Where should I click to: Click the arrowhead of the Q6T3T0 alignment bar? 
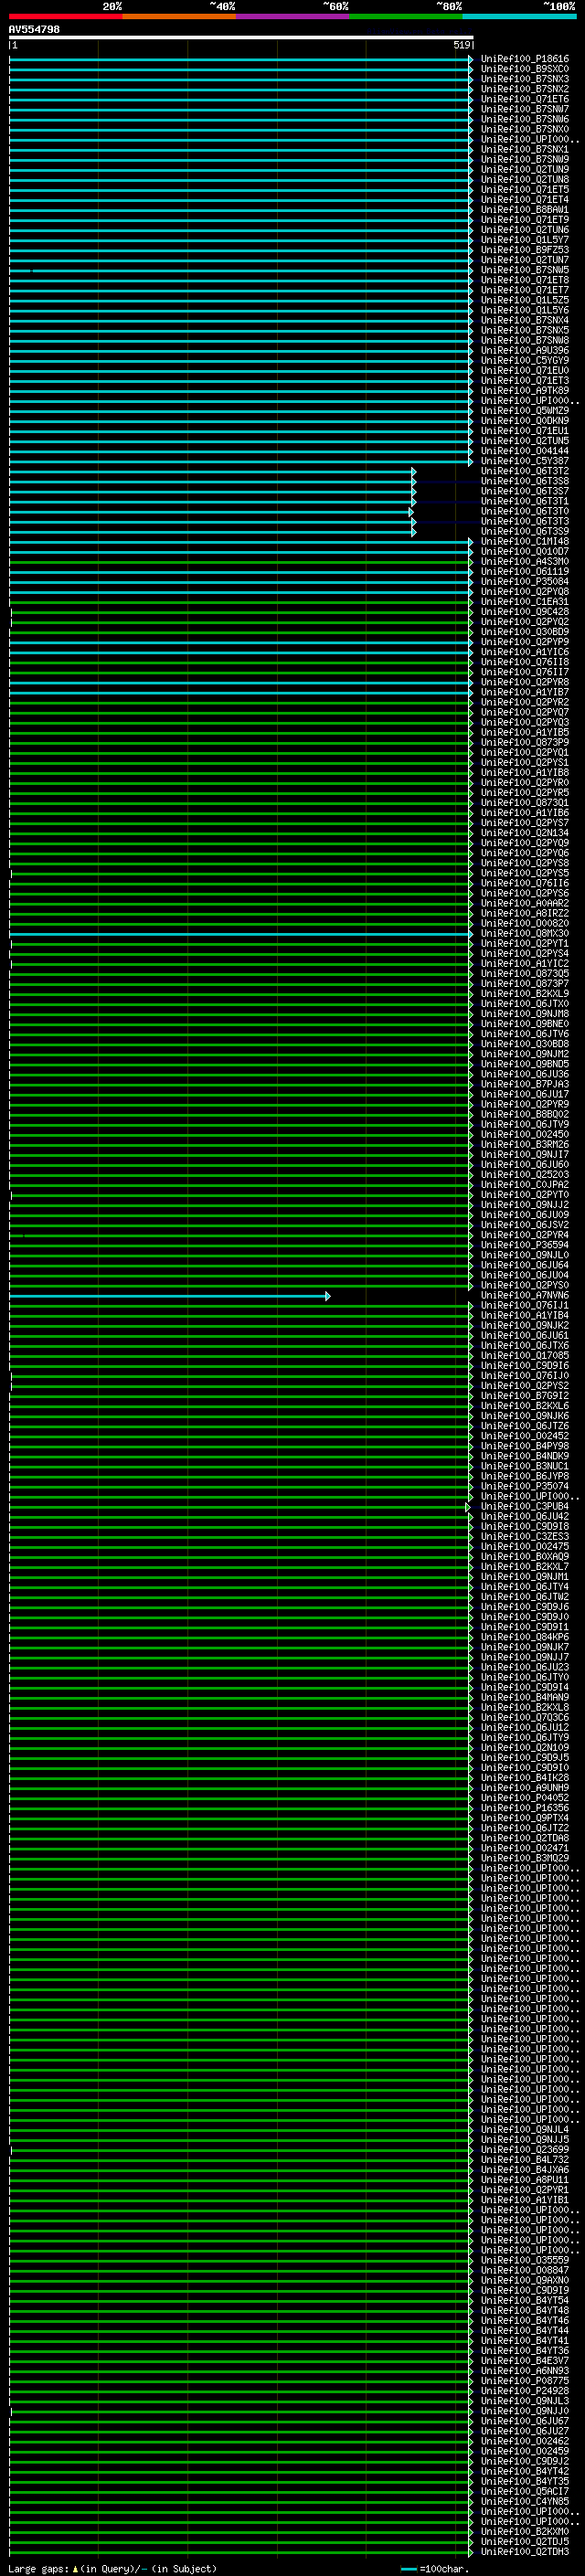(411, 512)
